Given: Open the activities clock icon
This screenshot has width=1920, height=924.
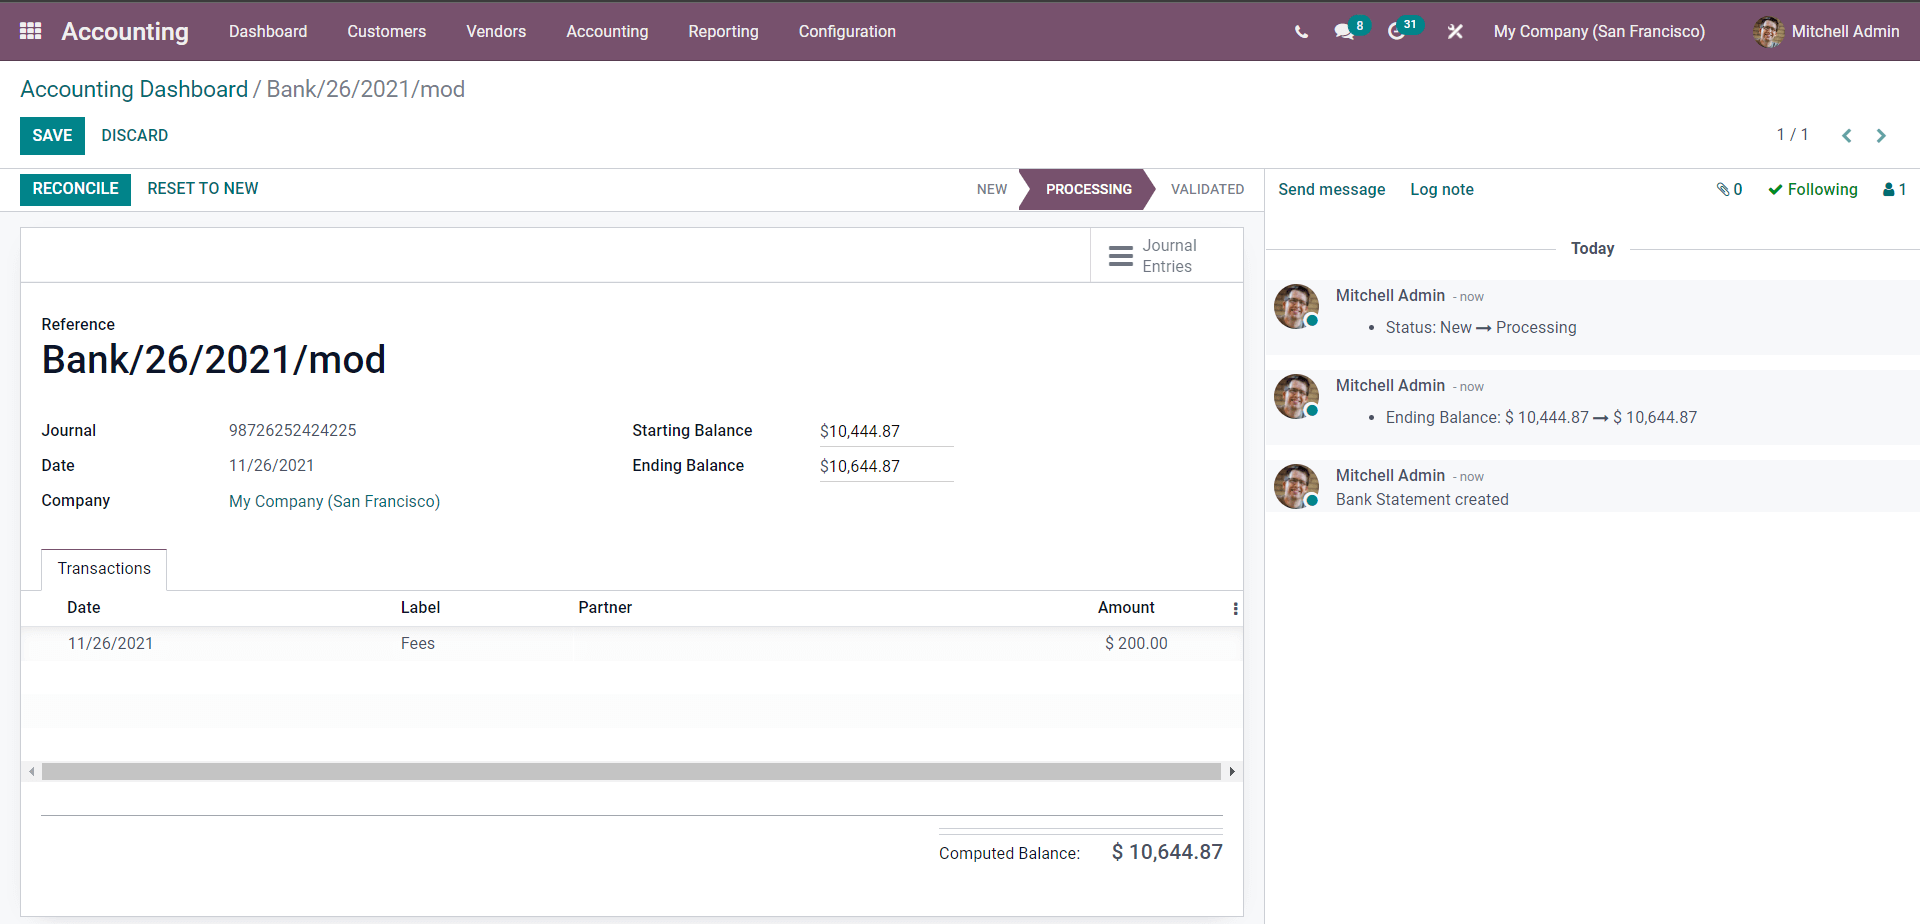Looking at the screenshot, I should [x=1397, y=32].
